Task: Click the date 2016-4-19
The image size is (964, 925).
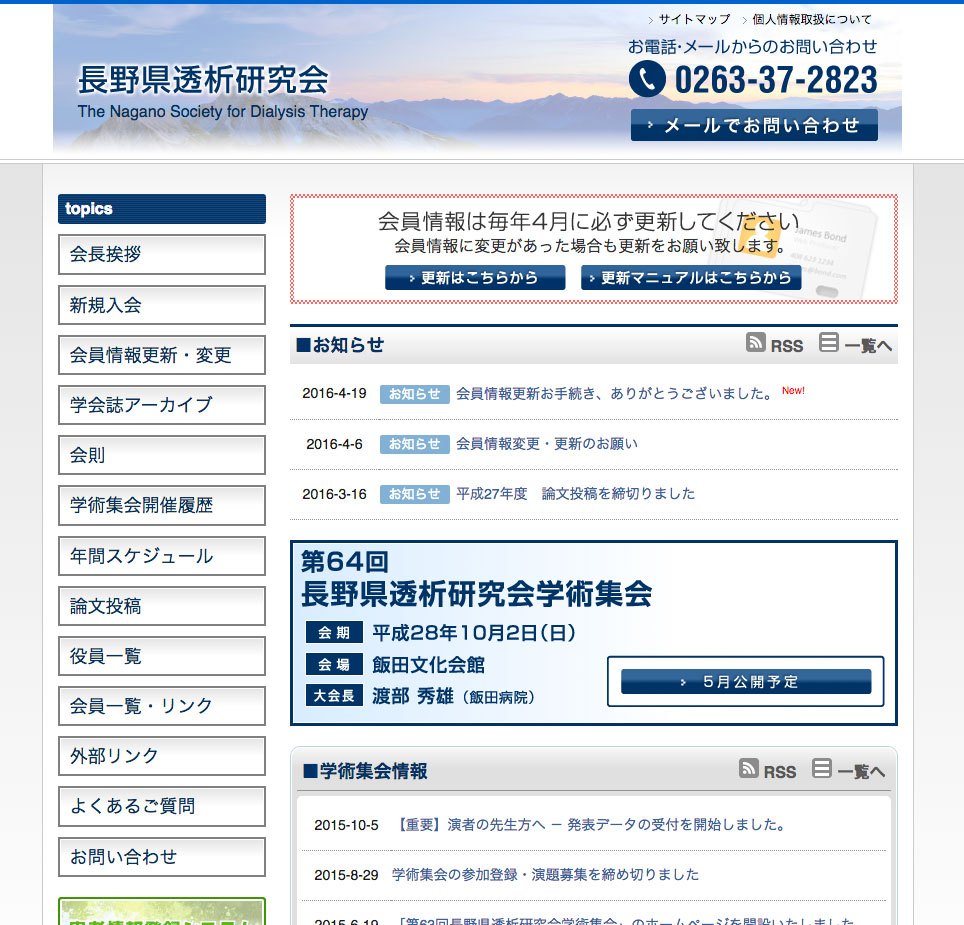Action: (334, 393)
